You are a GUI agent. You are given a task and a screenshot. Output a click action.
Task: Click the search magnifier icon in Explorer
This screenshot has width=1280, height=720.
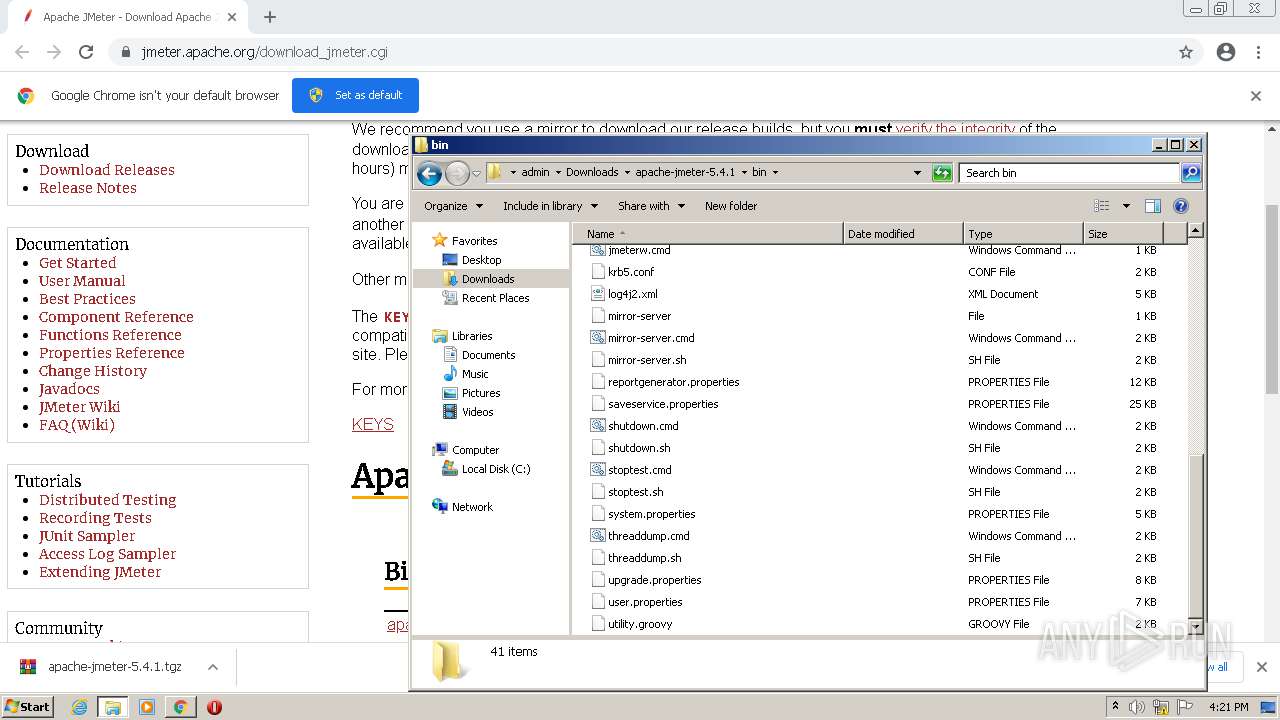click(x=1190, y=173)
